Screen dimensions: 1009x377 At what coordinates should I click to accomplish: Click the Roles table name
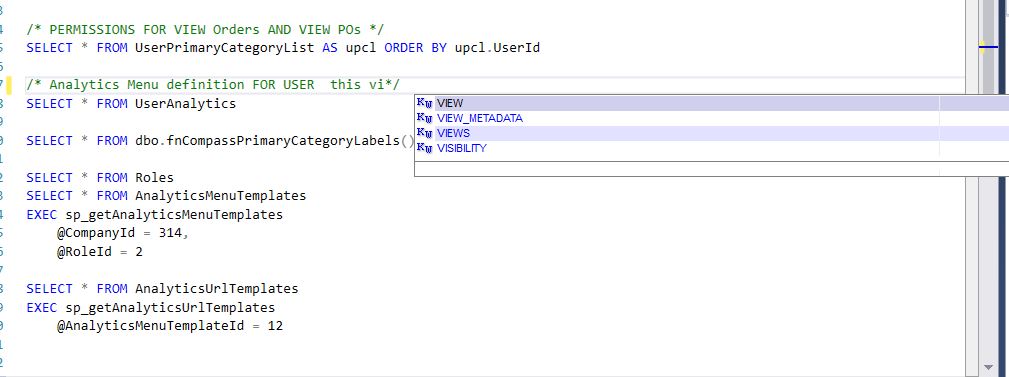coord(154,178)
